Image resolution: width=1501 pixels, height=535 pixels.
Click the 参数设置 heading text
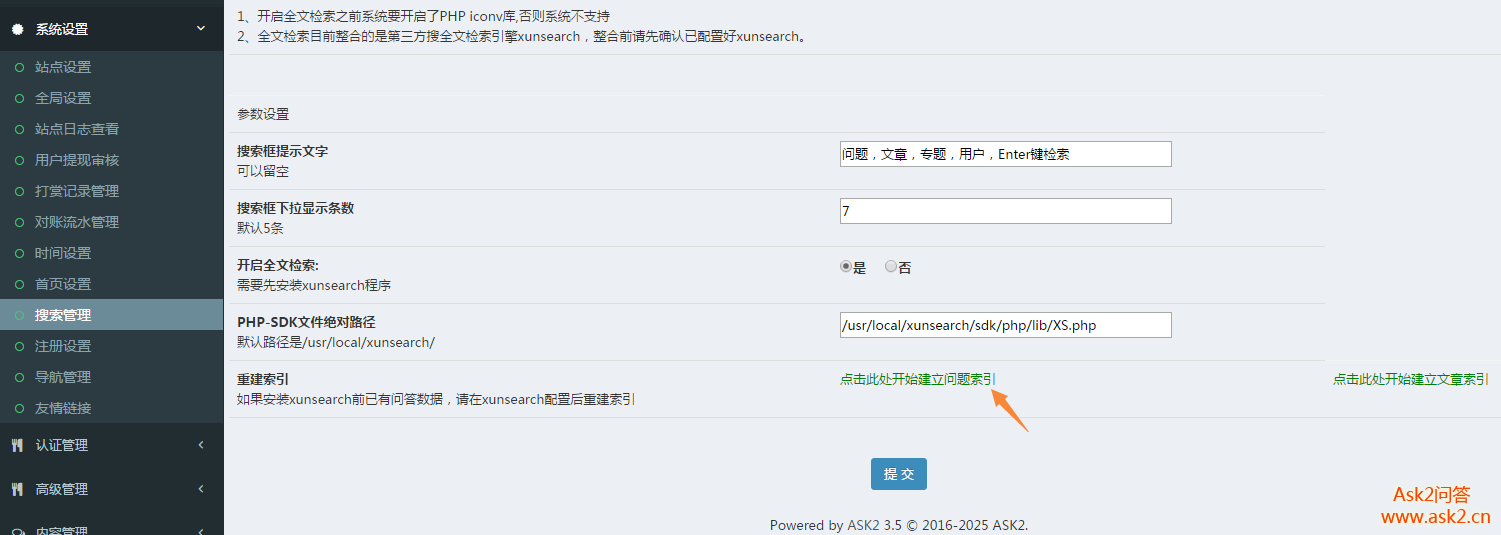[263, 114]
